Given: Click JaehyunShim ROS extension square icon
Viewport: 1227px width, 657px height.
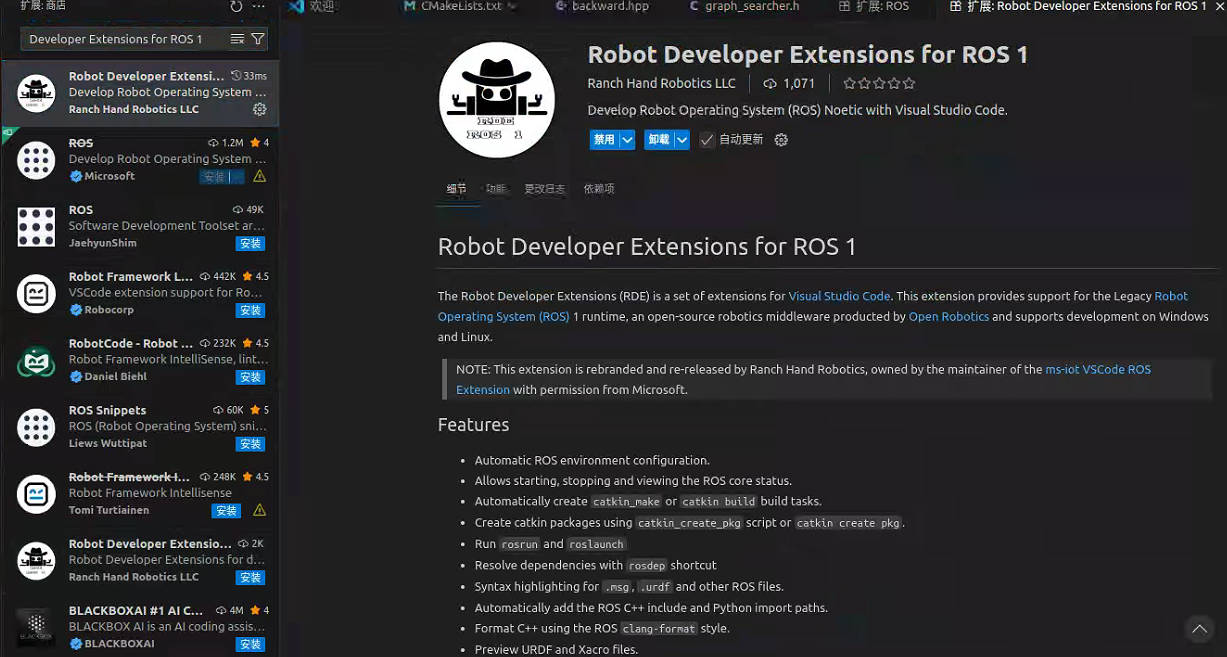Looking at the screenshot, I should click(x=36, y=227).
